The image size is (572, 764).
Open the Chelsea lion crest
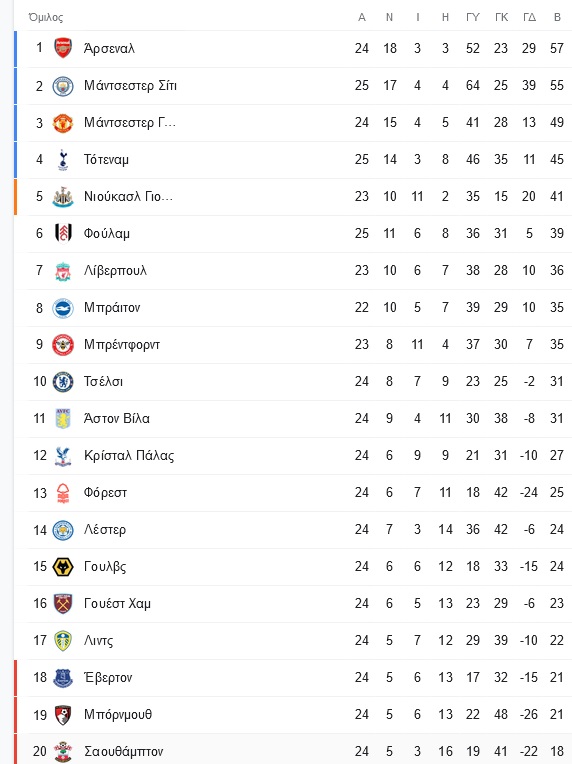[63, 382]
